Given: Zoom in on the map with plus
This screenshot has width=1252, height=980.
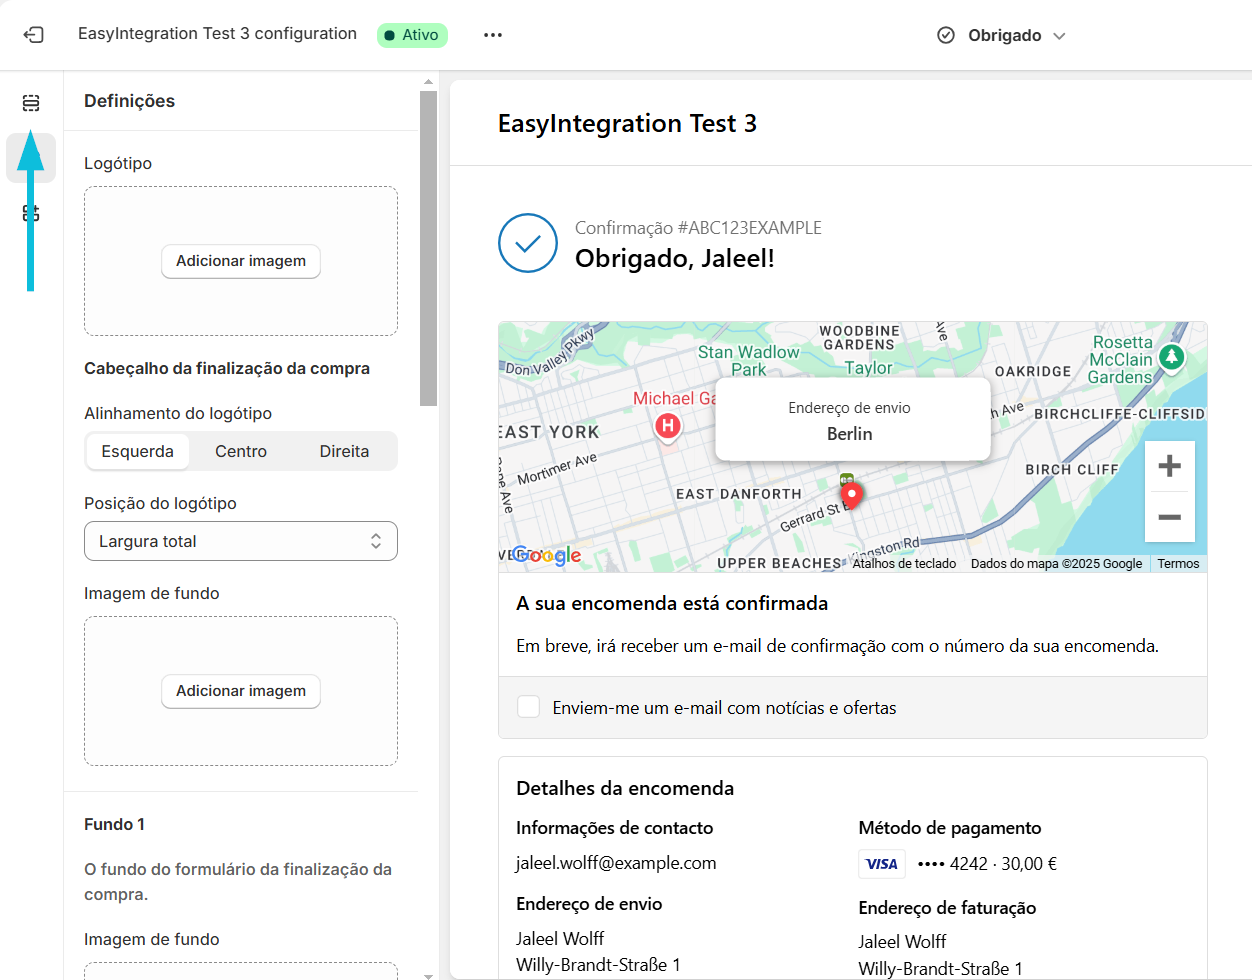Looking at the screenshot, I should [1170, 466].
